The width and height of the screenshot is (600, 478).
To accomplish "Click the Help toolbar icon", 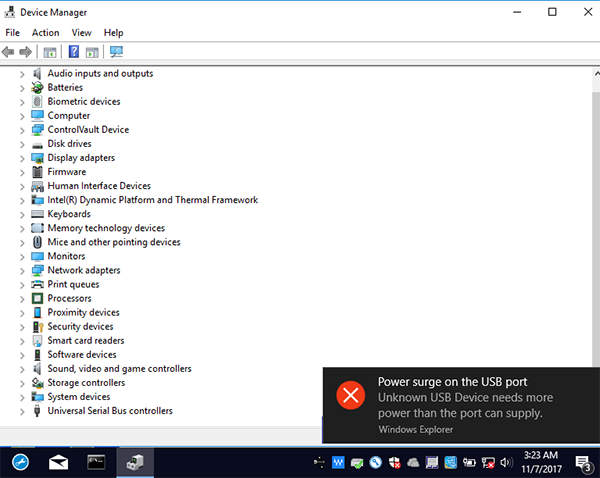I will tap(73, 52).
